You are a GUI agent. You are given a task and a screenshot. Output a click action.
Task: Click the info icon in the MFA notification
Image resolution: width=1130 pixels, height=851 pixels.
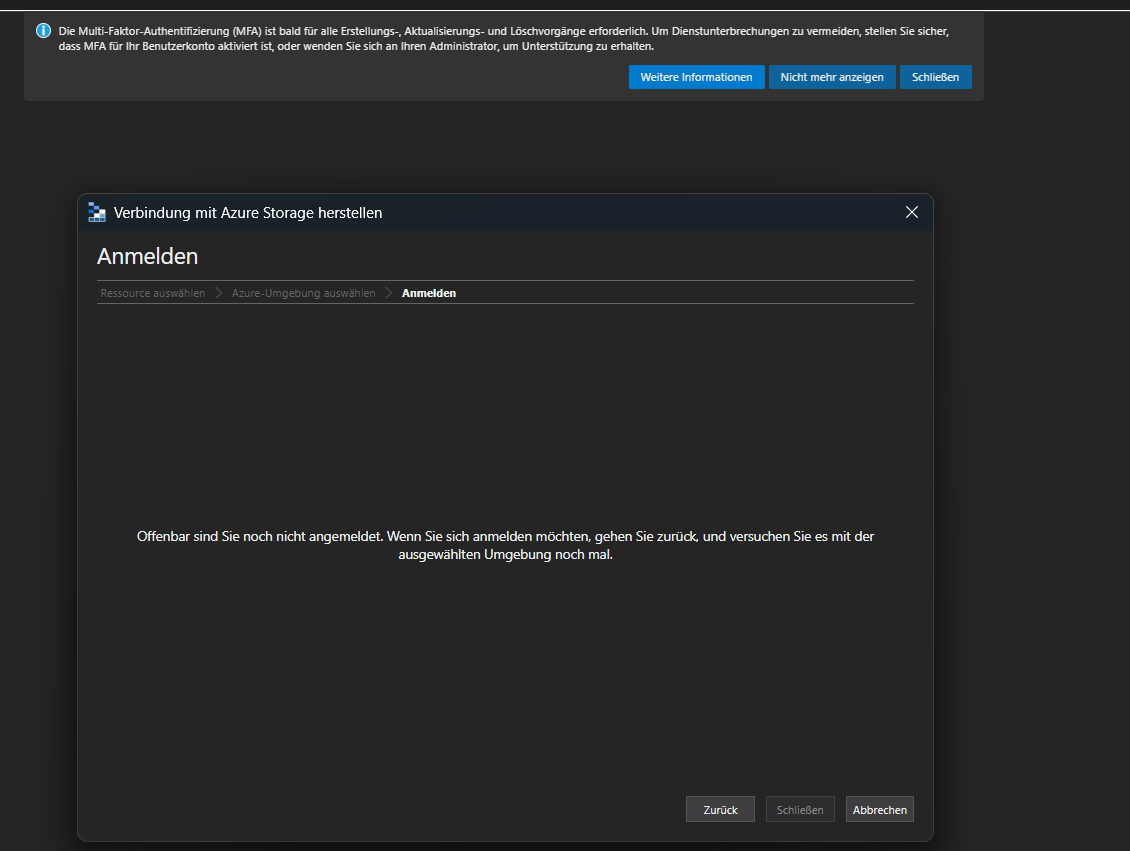(43, 31)
